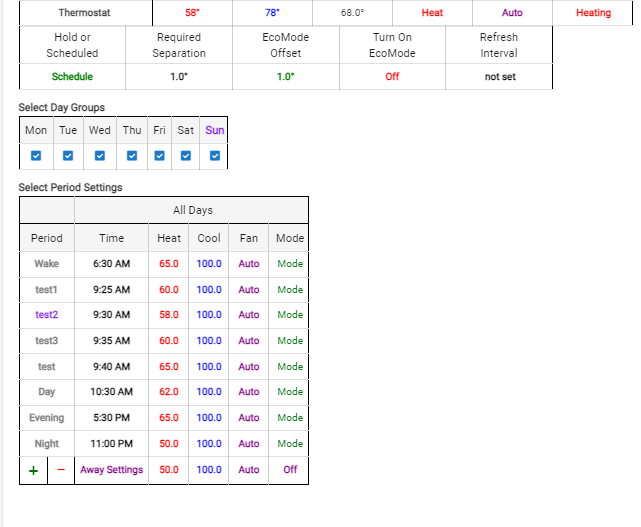Select the thermostat fan Auto value
Viewport: 641px width, 527px height.
click(x=512, y=13)
